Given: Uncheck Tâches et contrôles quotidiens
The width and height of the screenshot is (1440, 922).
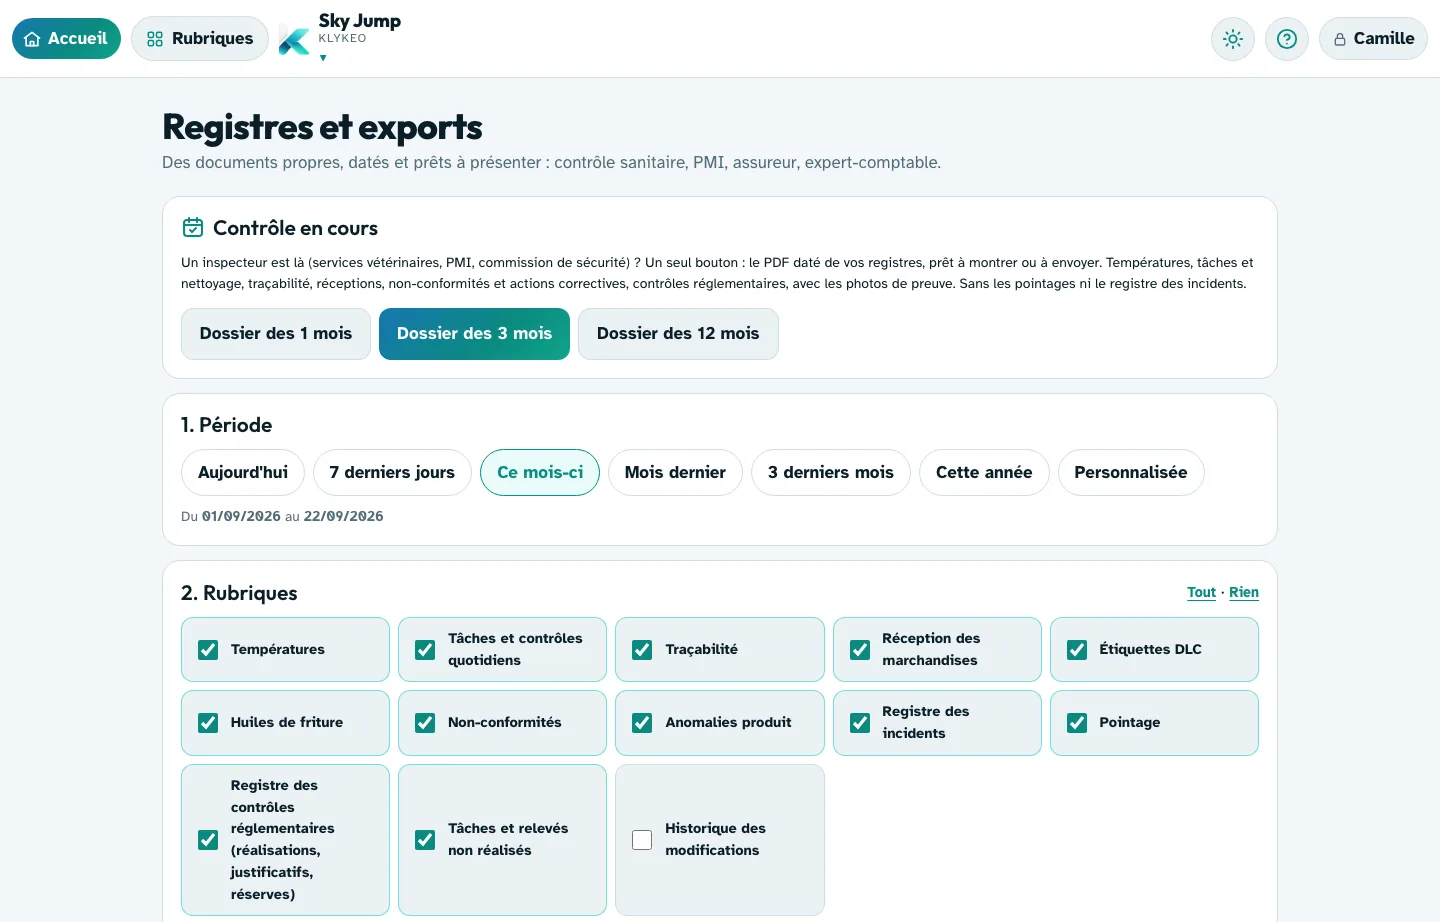Looking at the screenshot, I should 425,650.
